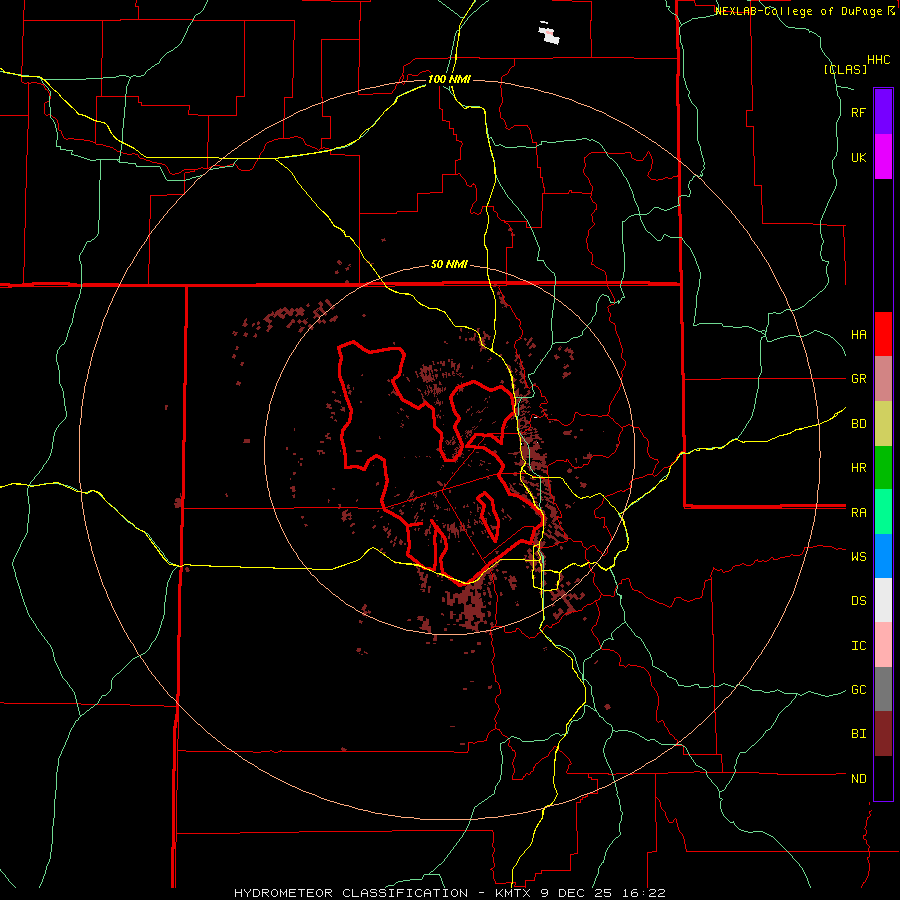Viewport: 900px width, 900px height.
Task: Click the WS legend label
Action: pos(858,557)
